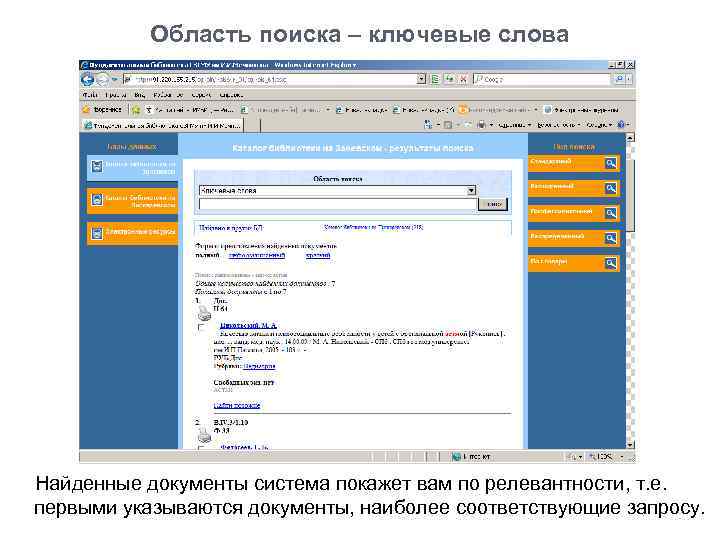Tick the checkbox of second result record
This screenshot has width=720, height=540.
point(201,447)
